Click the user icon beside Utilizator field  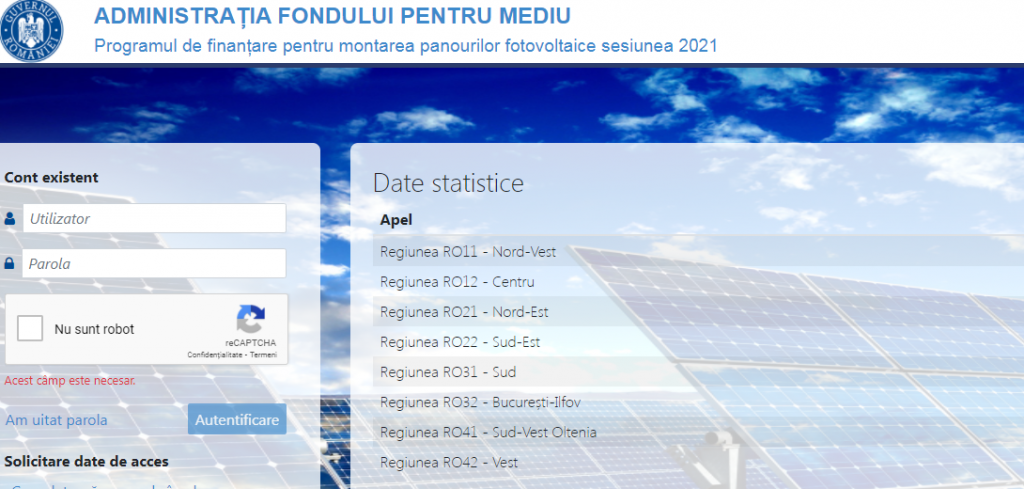pos(10,219)
